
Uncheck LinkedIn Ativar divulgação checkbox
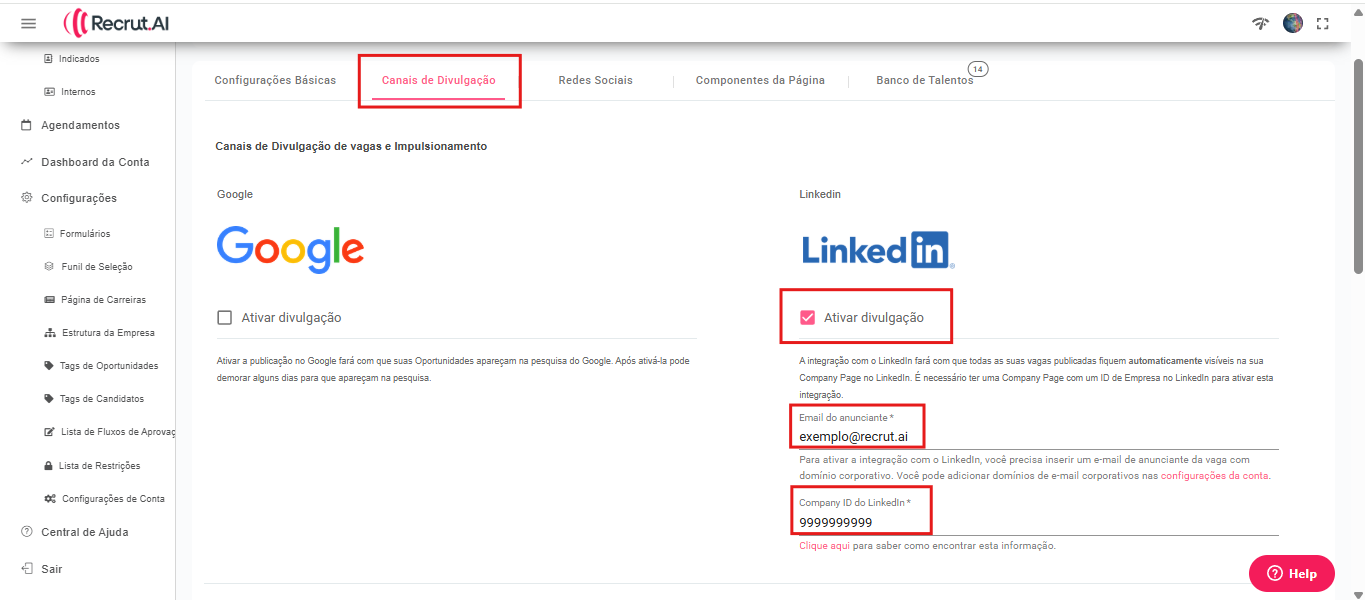(808, 318)
